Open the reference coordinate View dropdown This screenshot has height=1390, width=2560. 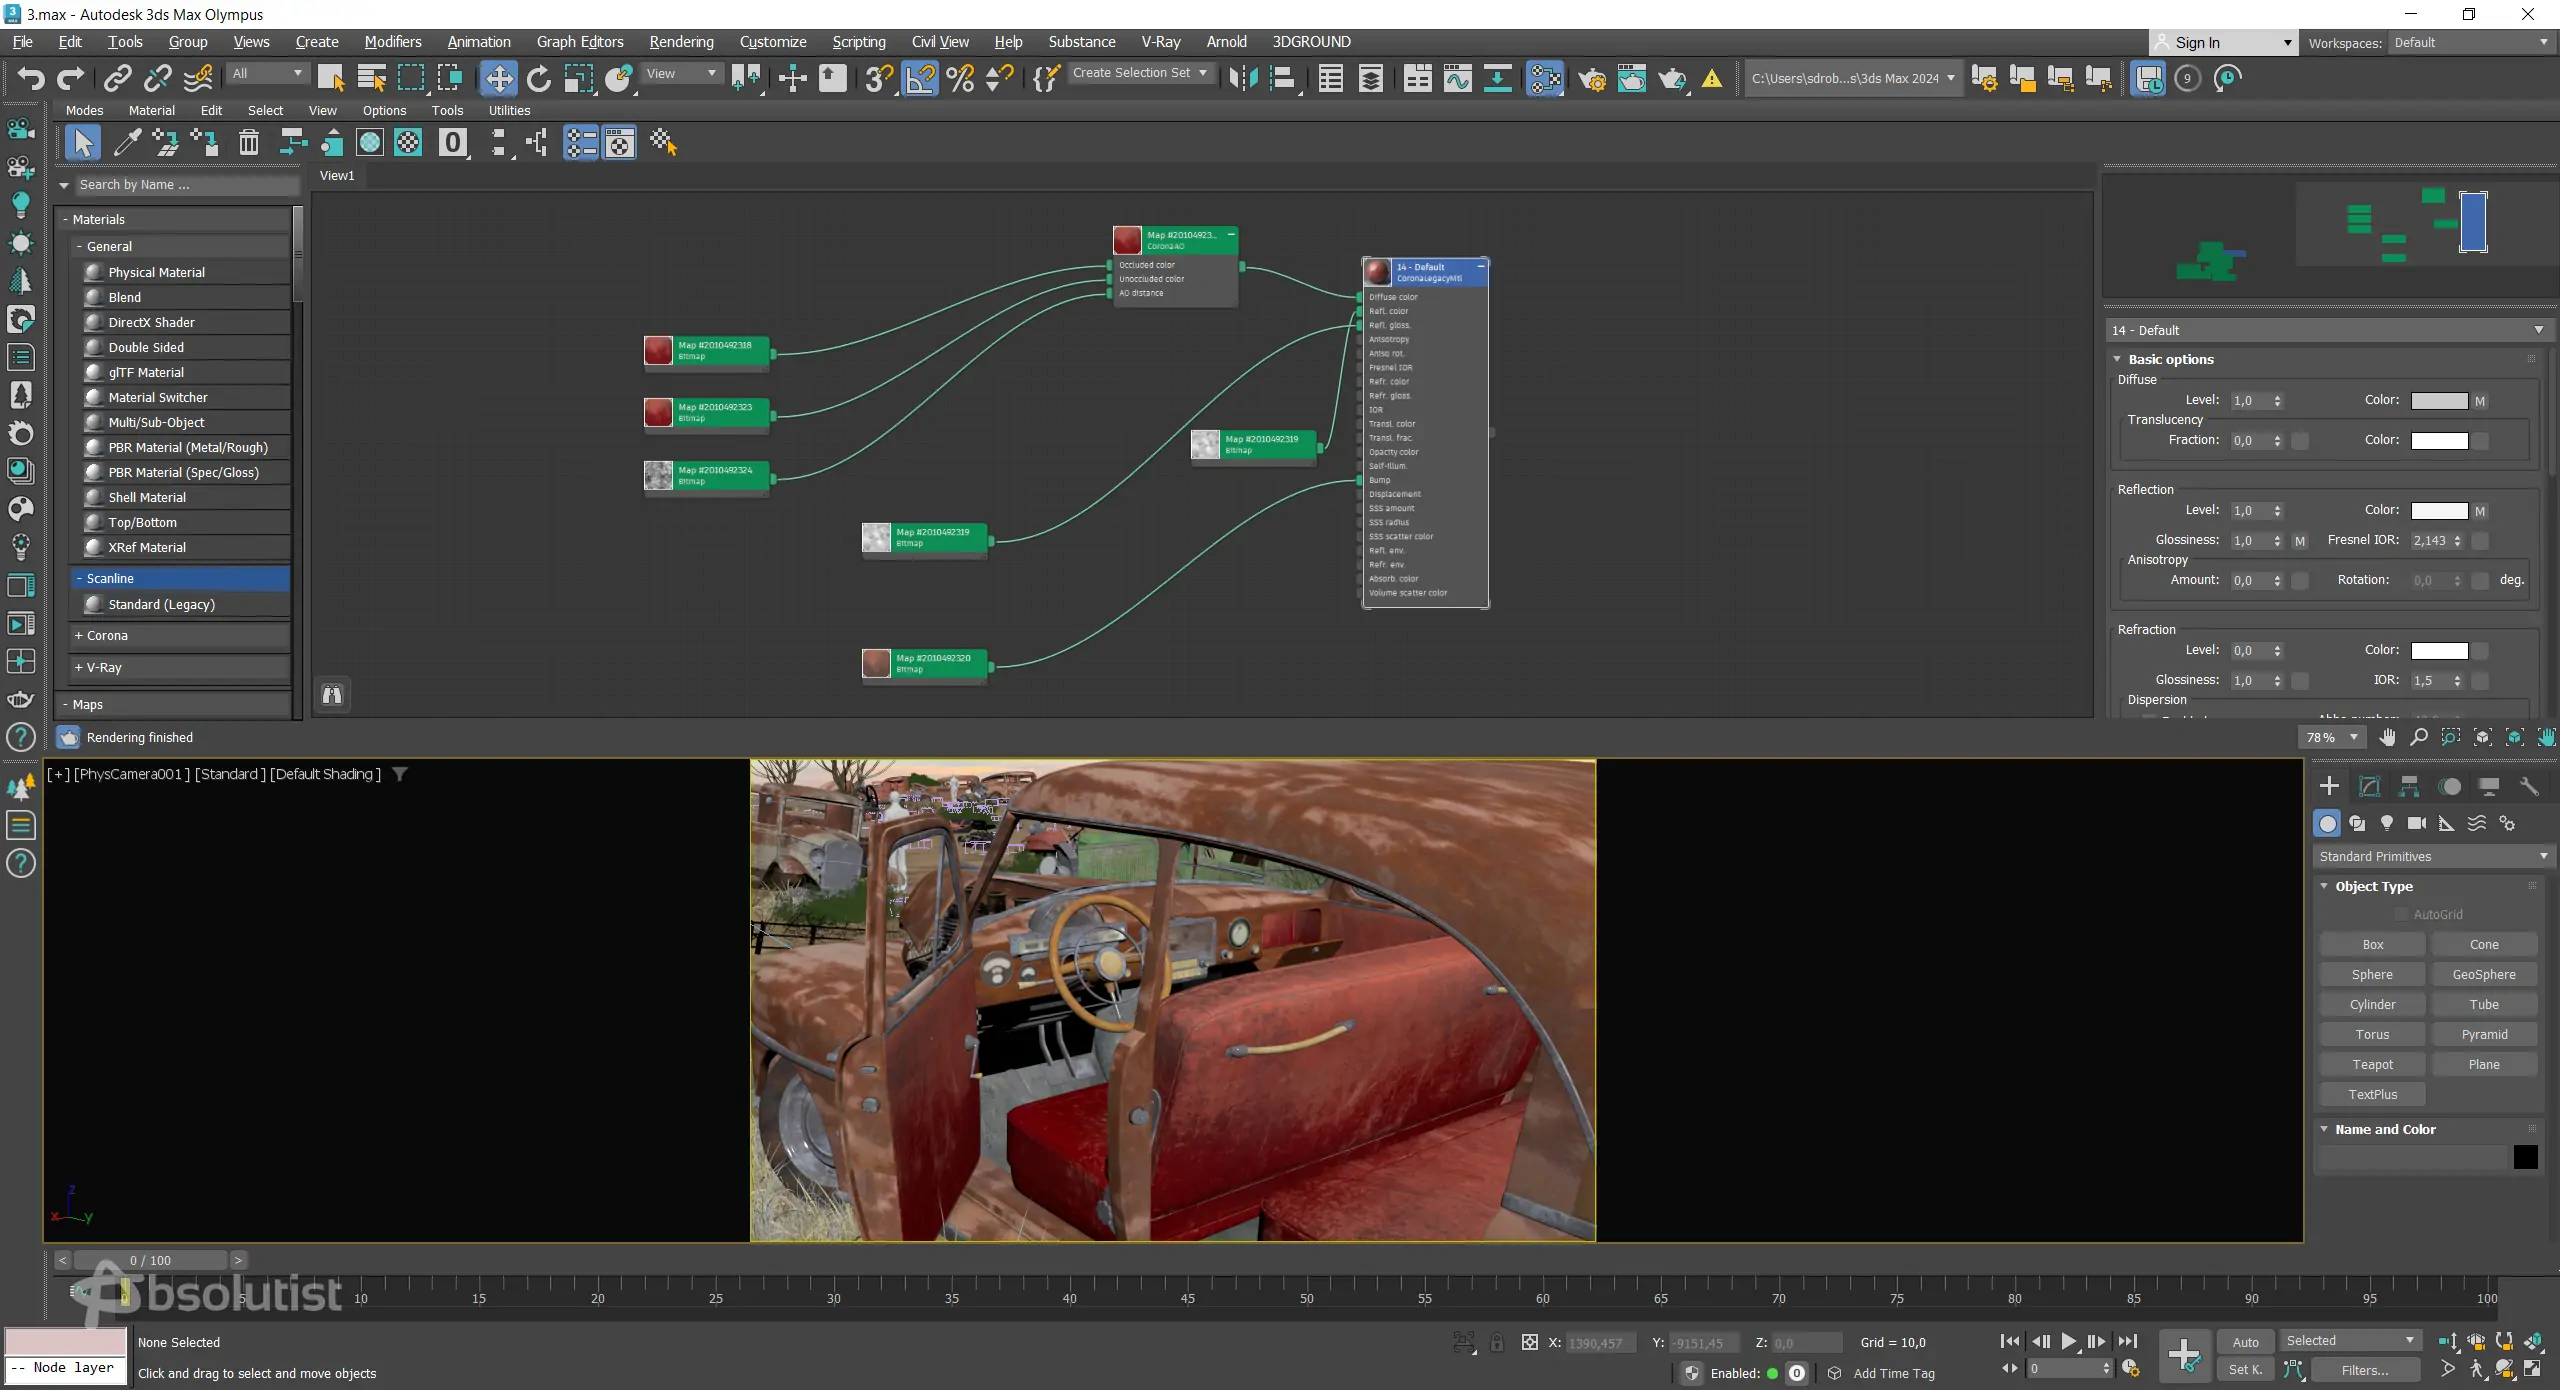click(681, 73)
